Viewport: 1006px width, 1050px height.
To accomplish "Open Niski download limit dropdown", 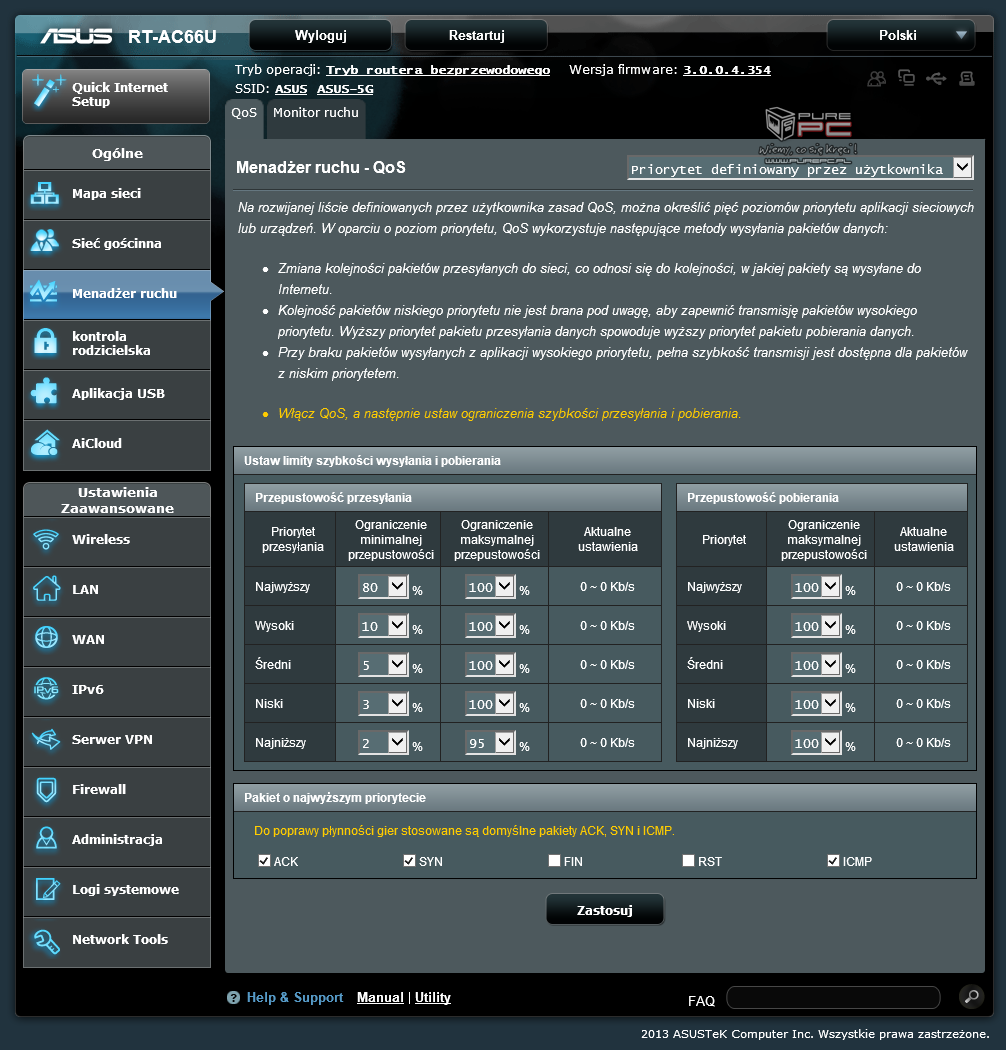I will [816, 703].
